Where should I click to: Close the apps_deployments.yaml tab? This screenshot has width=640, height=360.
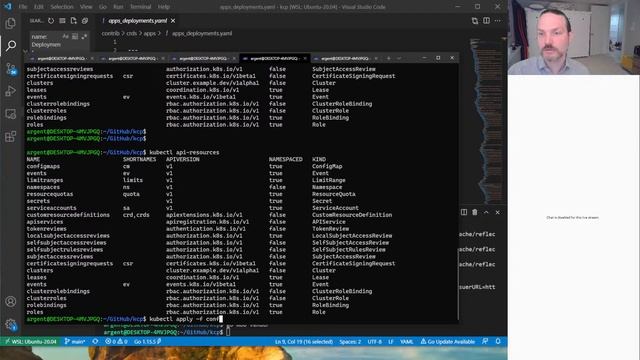(173, 21)
